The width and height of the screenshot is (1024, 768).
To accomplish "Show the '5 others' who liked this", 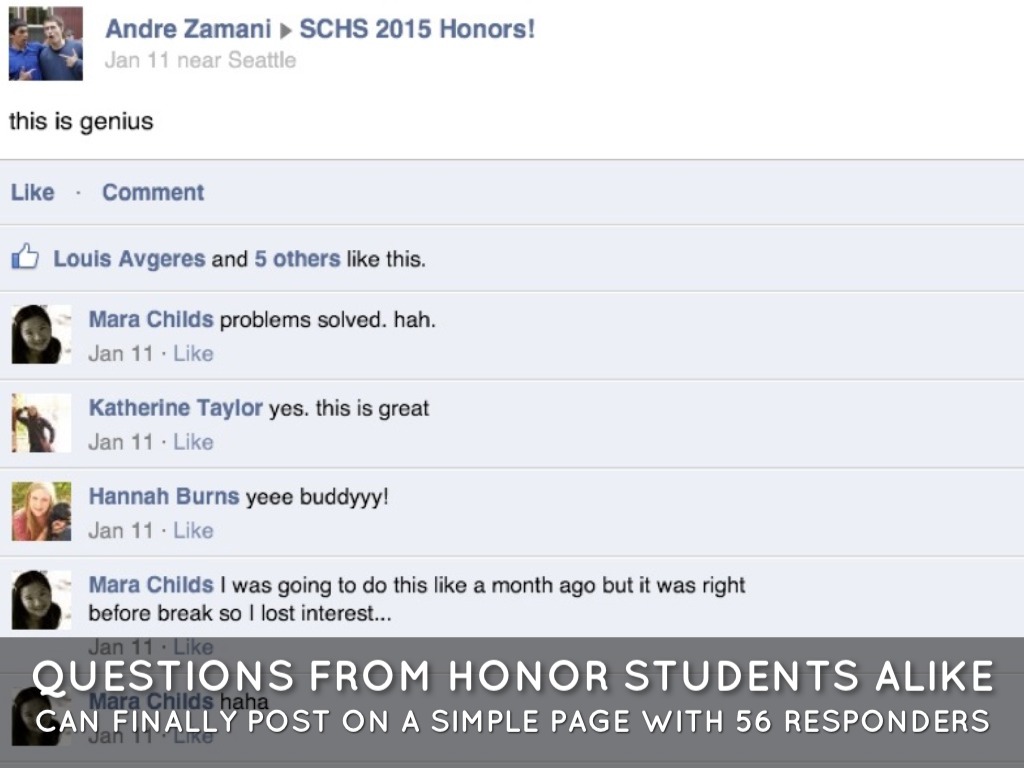I will [x=296, y=259].
